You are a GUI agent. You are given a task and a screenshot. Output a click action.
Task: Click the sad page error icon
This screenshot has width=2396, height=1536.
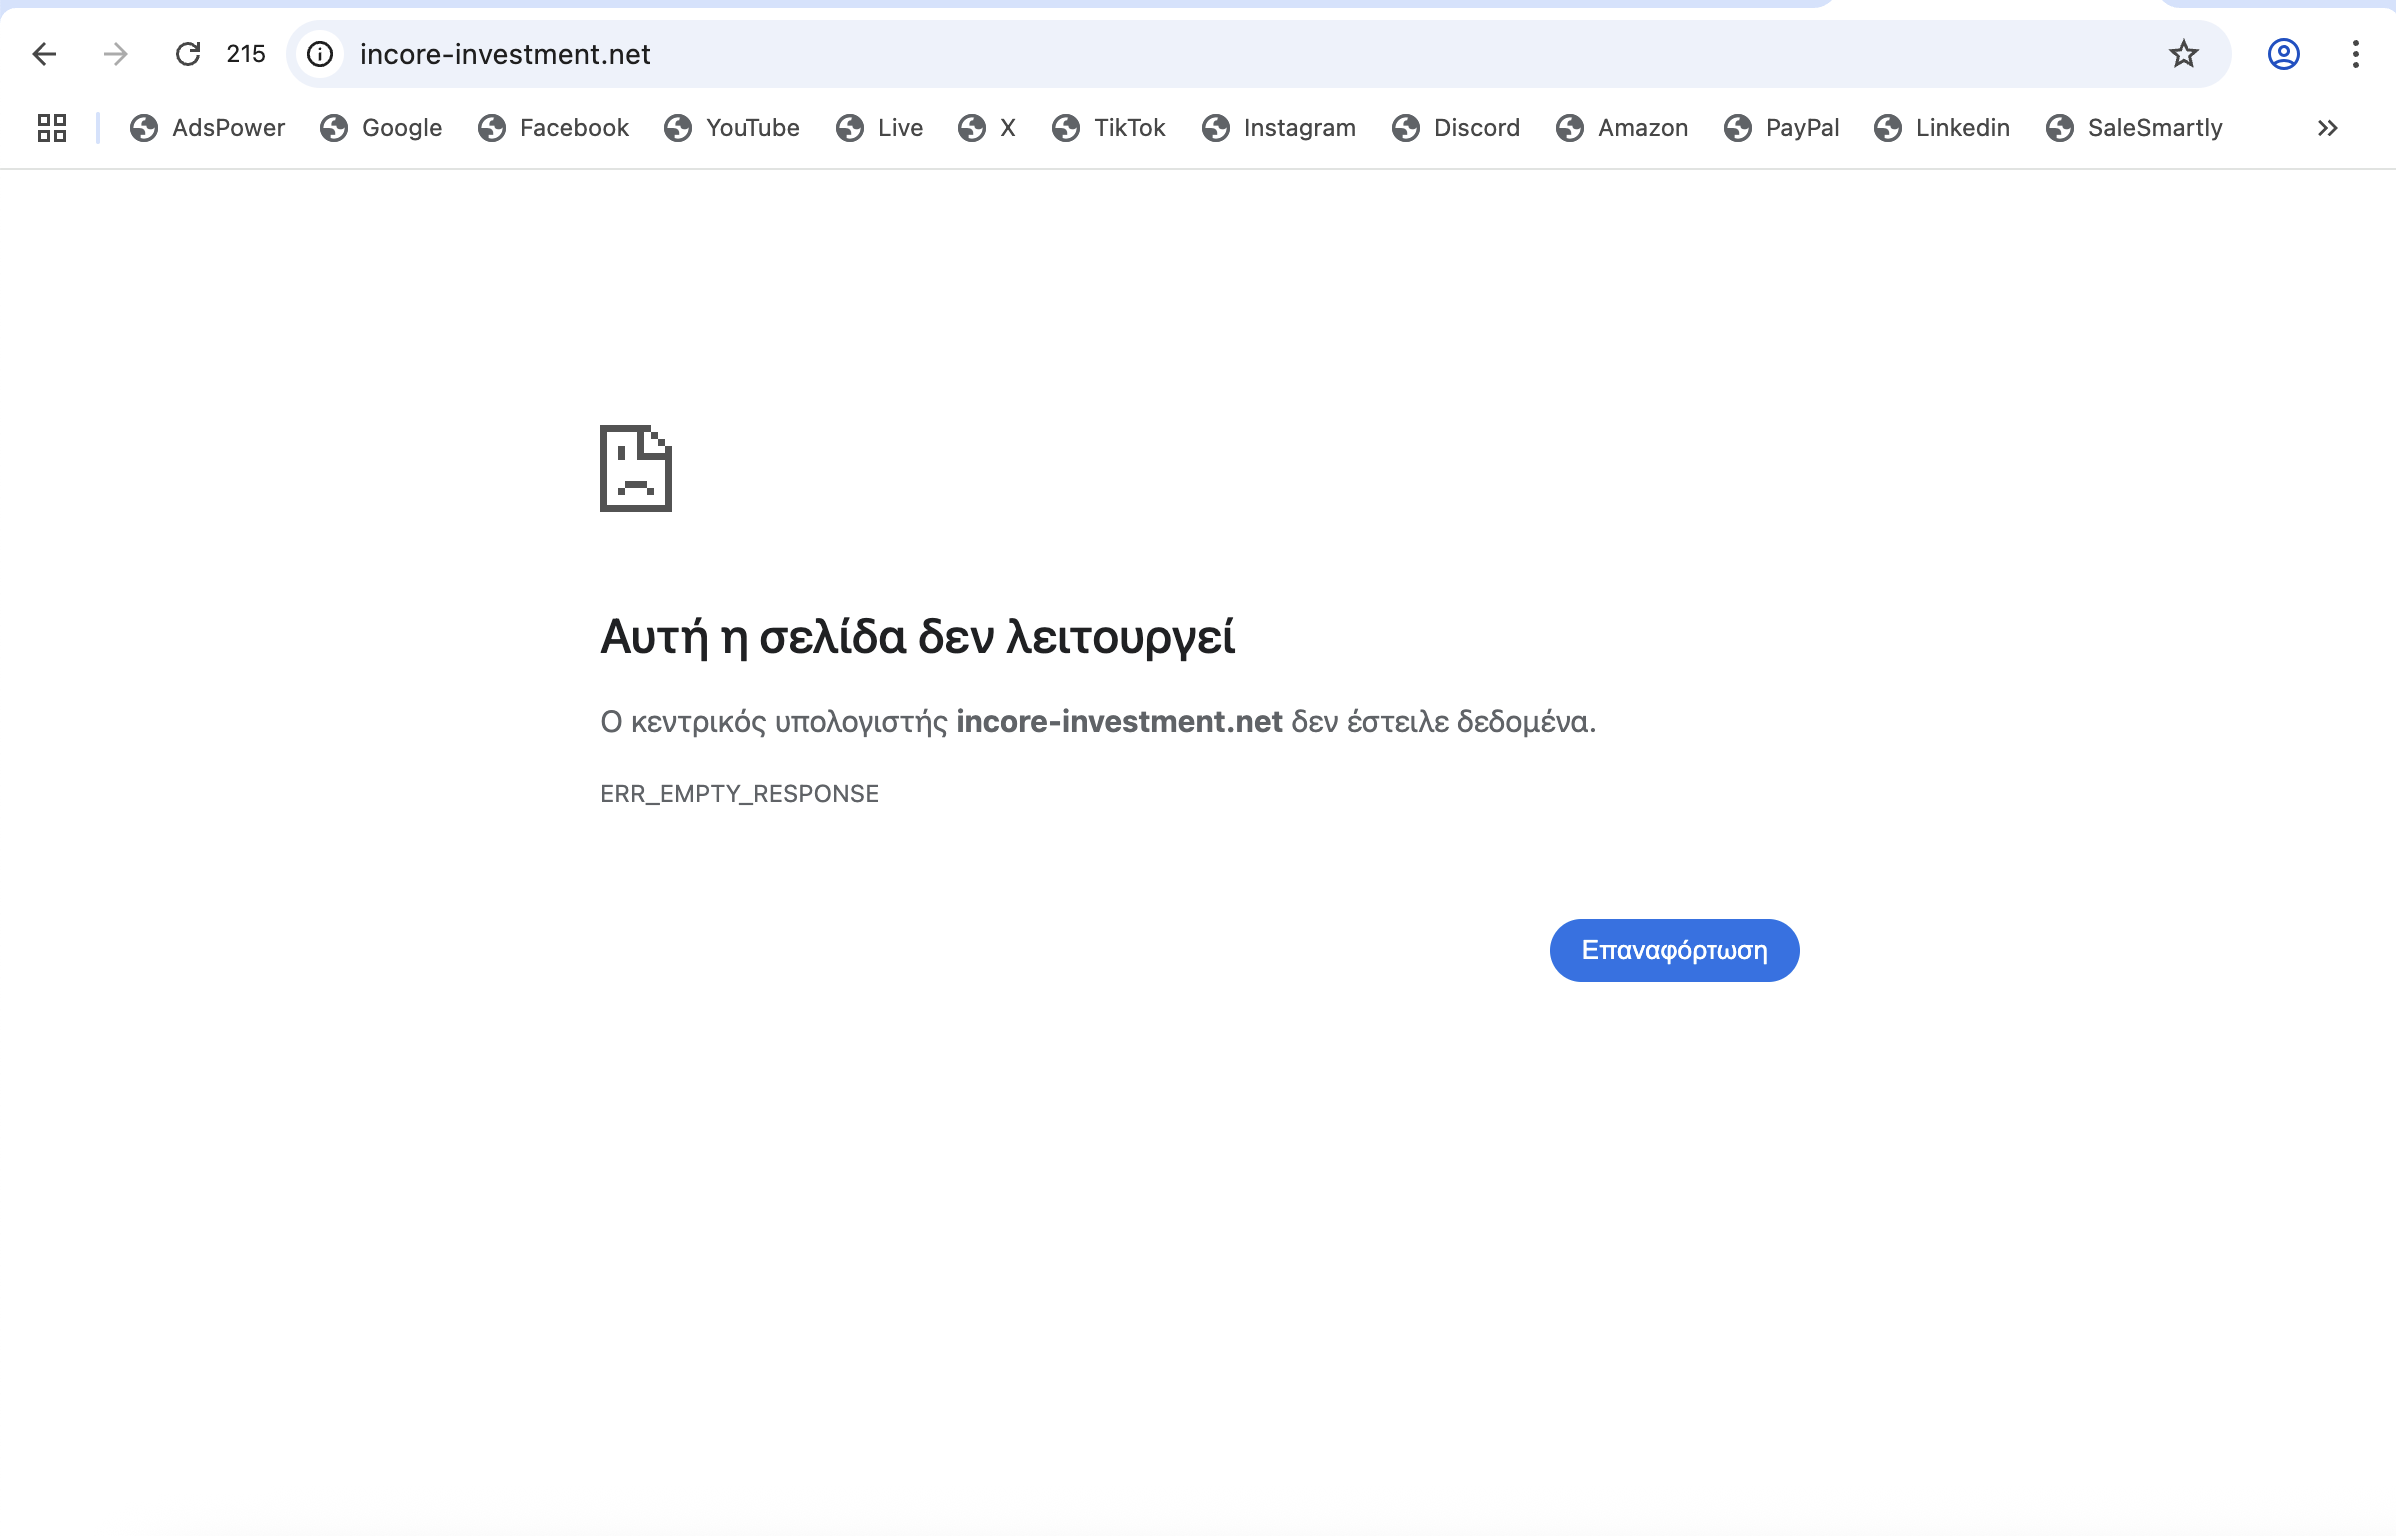[x=636, y=468]
